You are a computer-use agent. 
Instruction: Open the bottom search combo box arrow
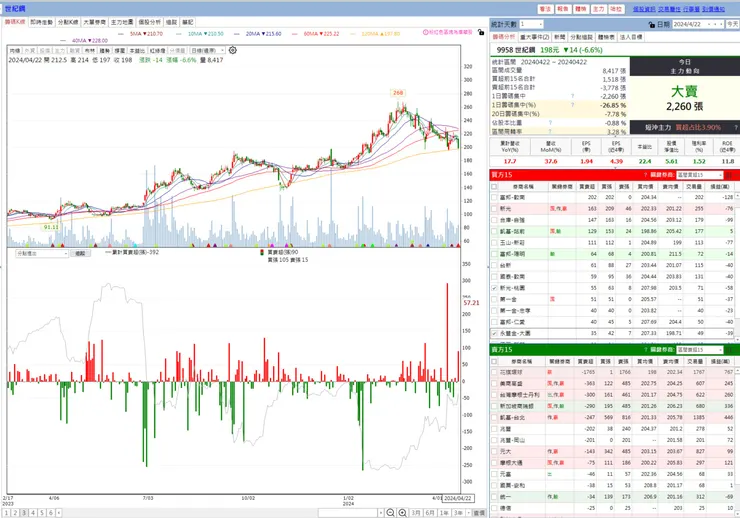point(381,513)
